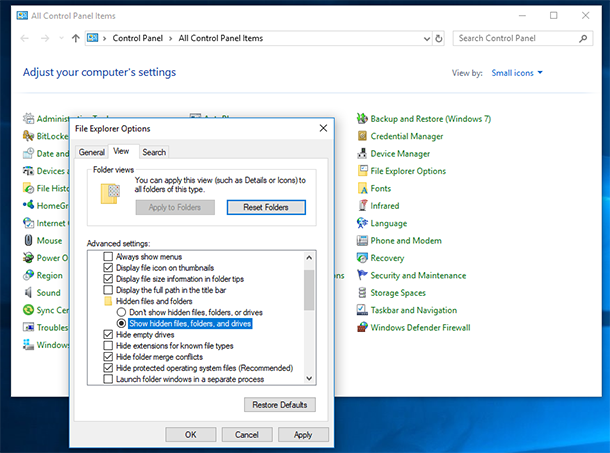Image resolution: width=610 pixels, height=453 pixels.
Task: Check Hide extensions for known file types
Action: point(108,346)
